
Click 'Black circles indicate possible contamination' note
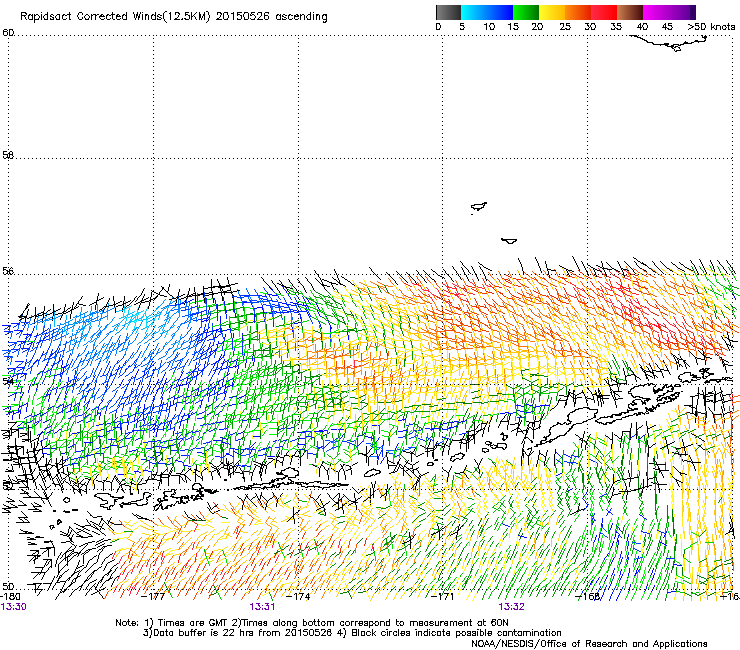coord(456,633)
